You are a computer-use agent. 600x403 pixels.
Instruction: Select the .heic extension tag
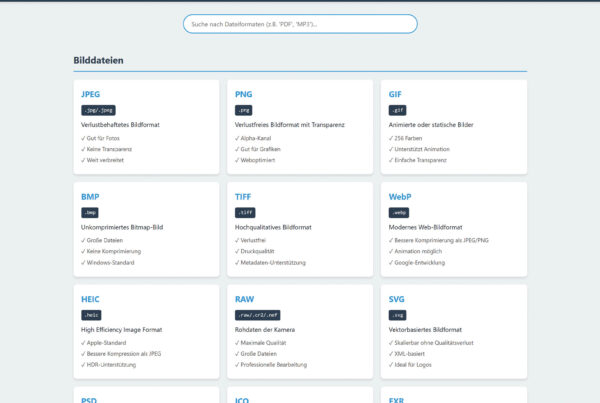[92, 315]
